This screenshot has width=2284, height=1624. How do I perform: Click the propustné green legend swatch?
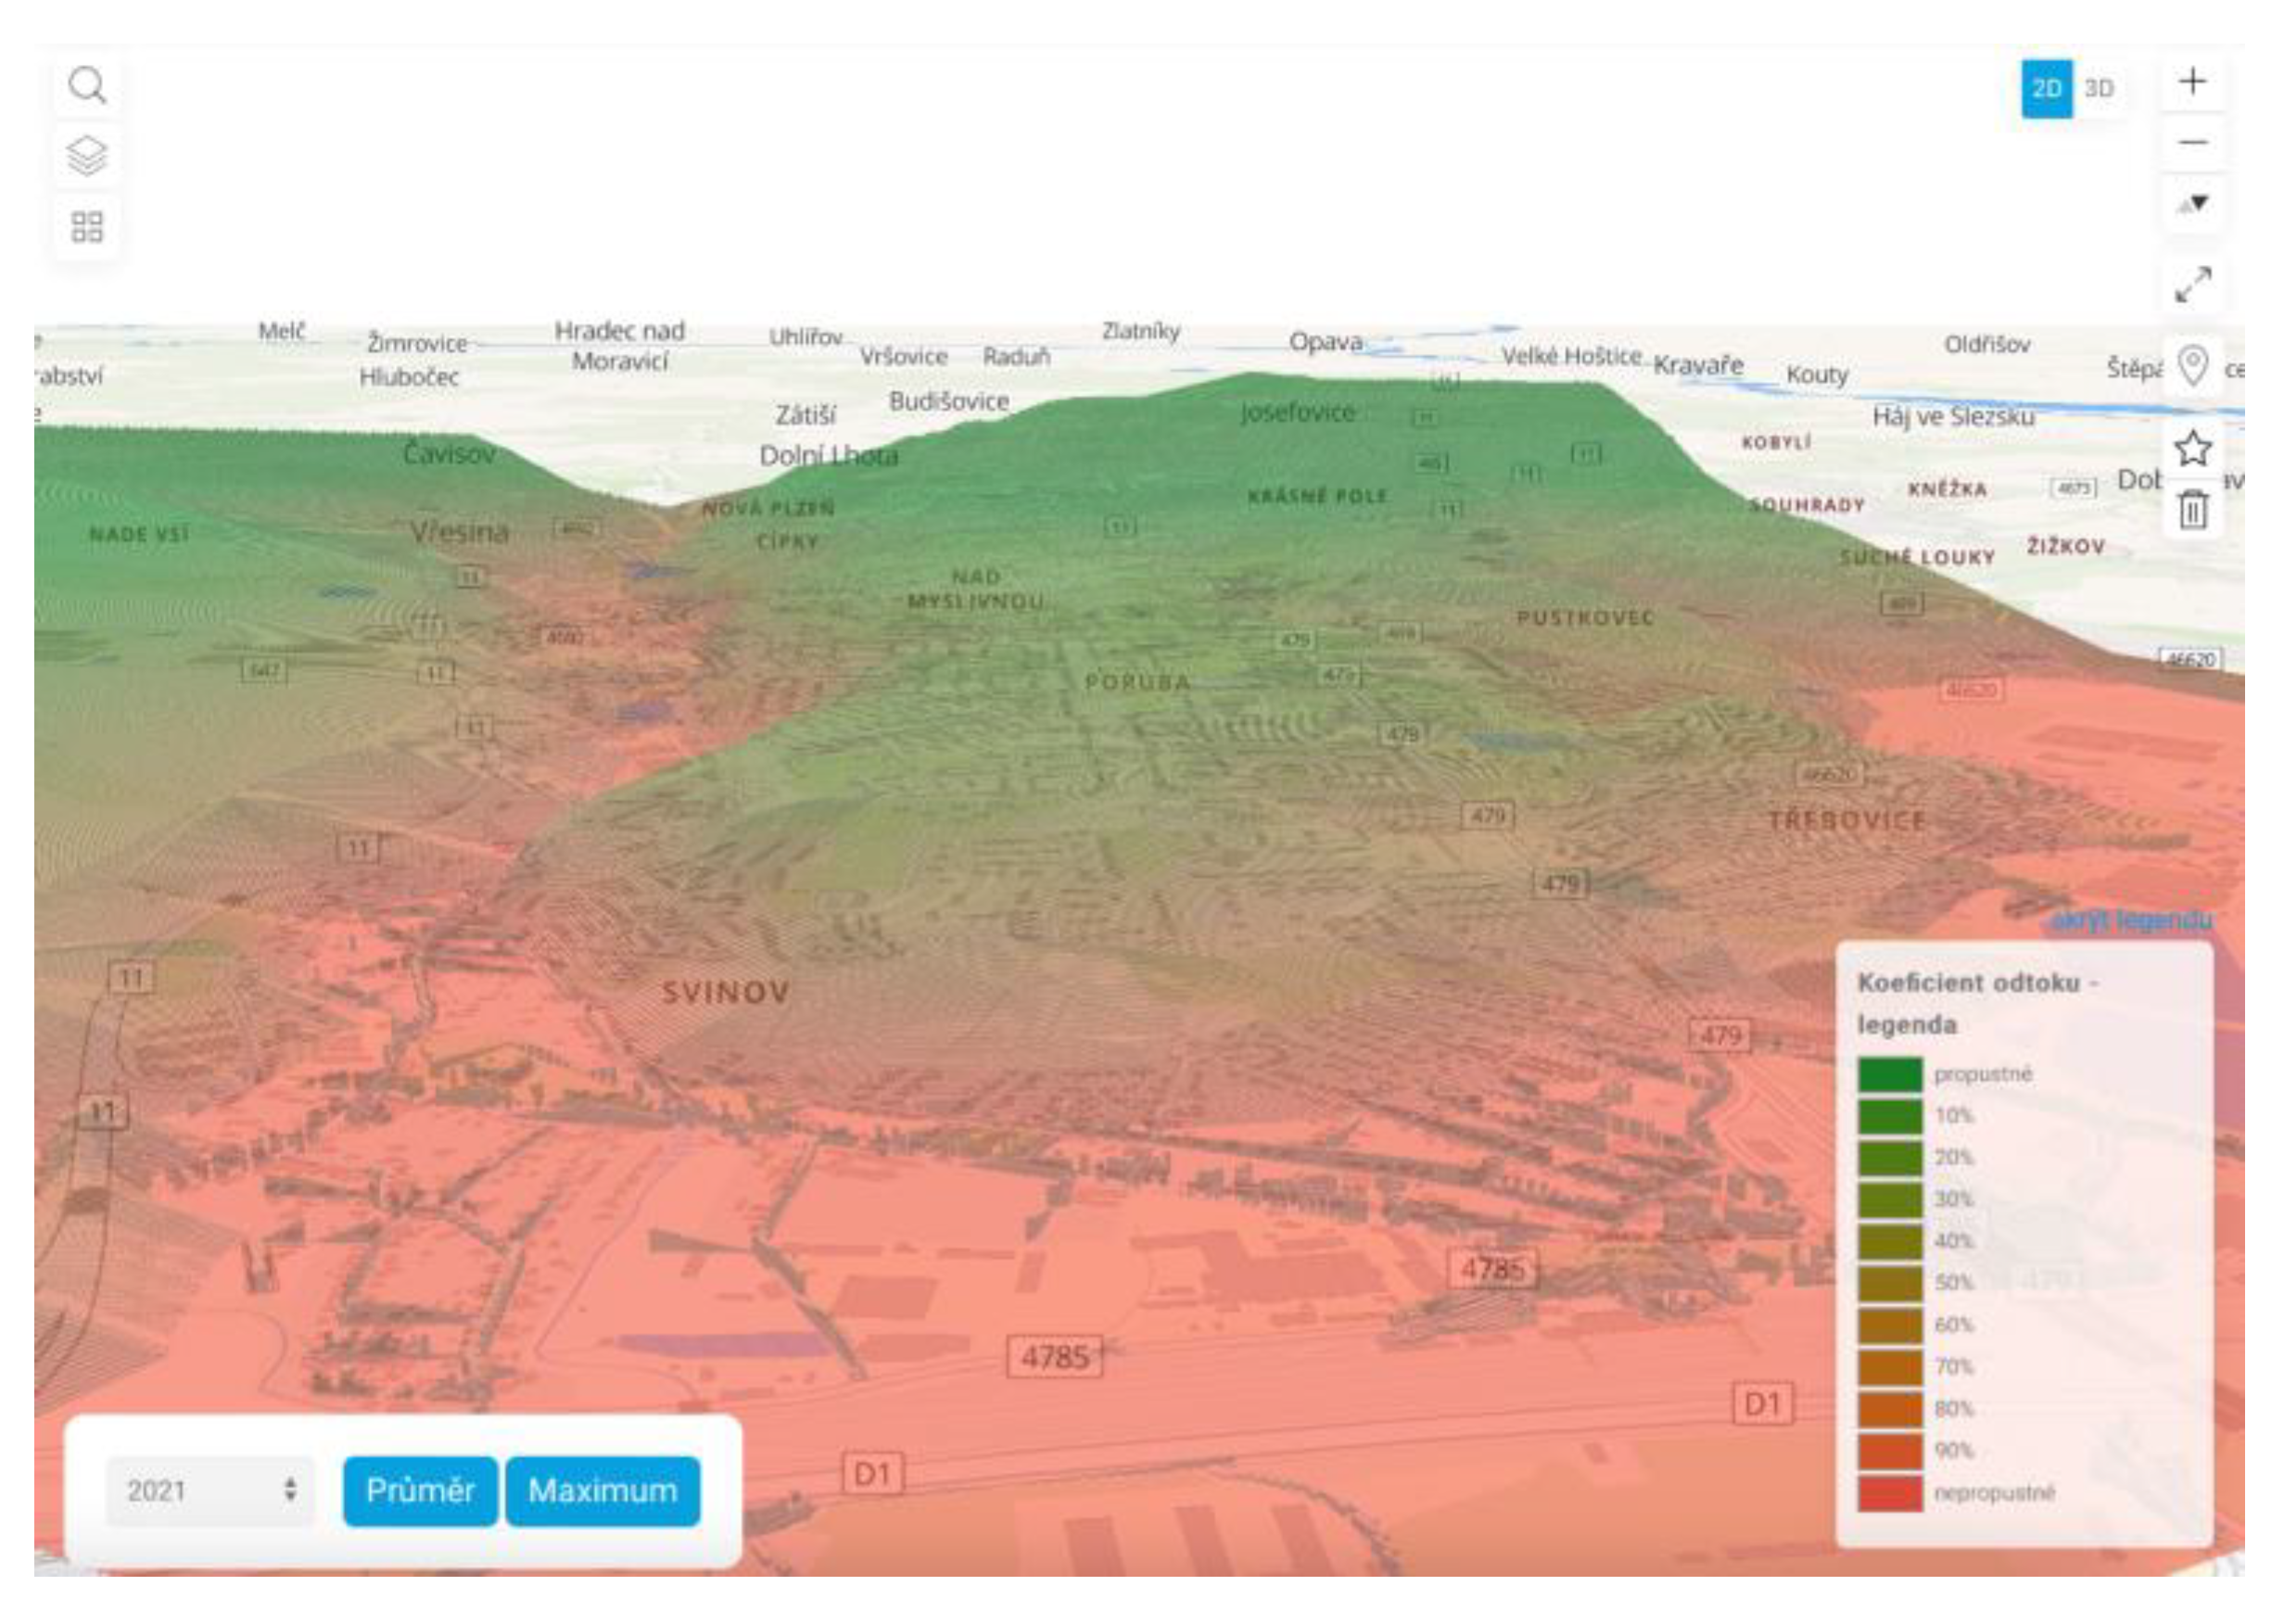(x=1889, y=1074)
